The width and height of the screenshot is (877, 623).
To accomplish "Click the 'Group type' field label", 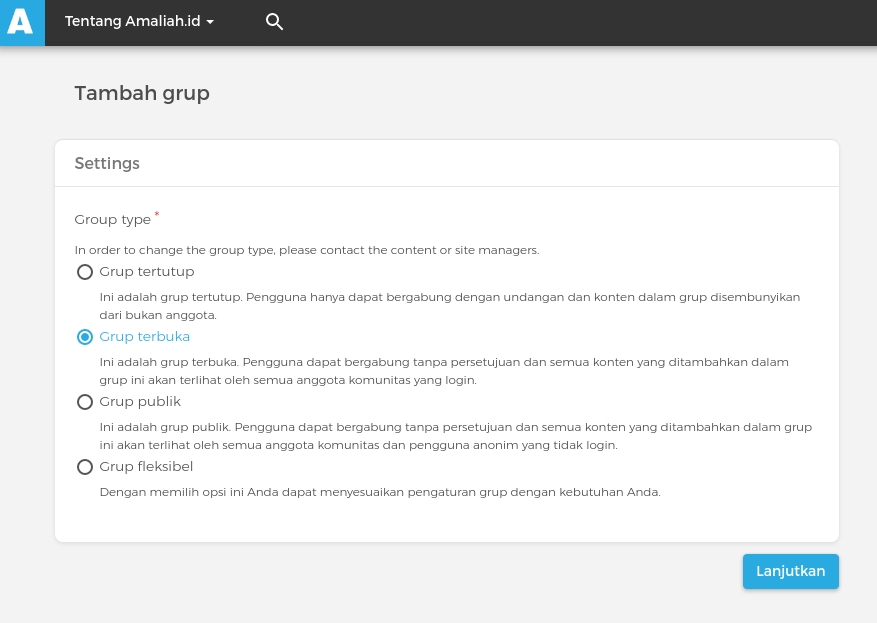I will [112, 220].
